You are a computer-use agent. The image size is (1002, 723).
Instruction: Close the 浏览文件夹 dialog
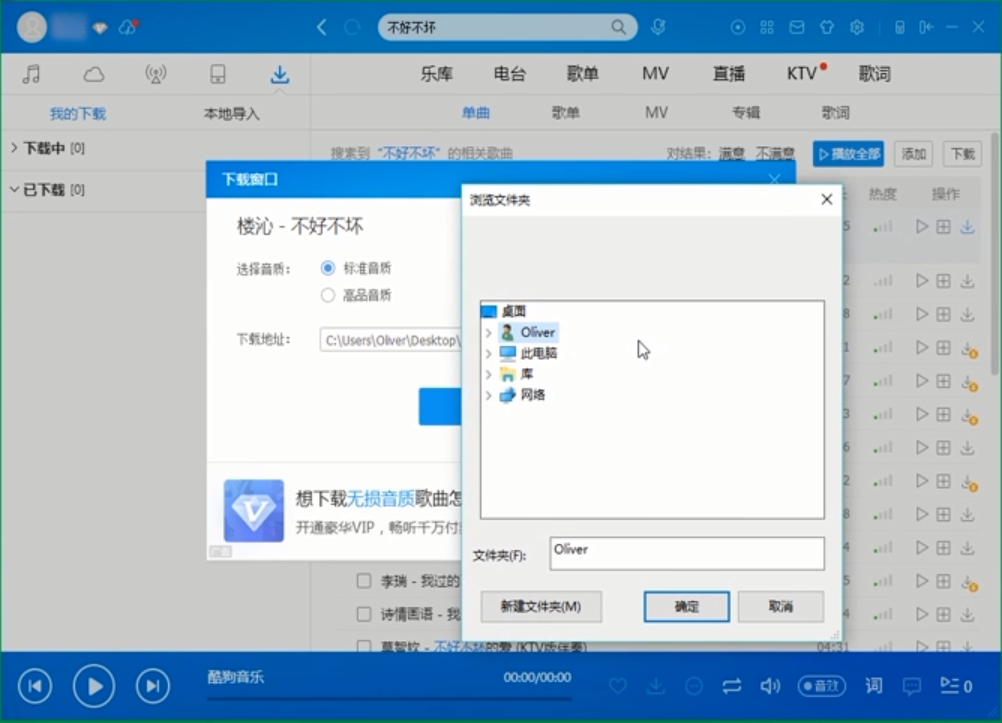[x=826, y=199]
